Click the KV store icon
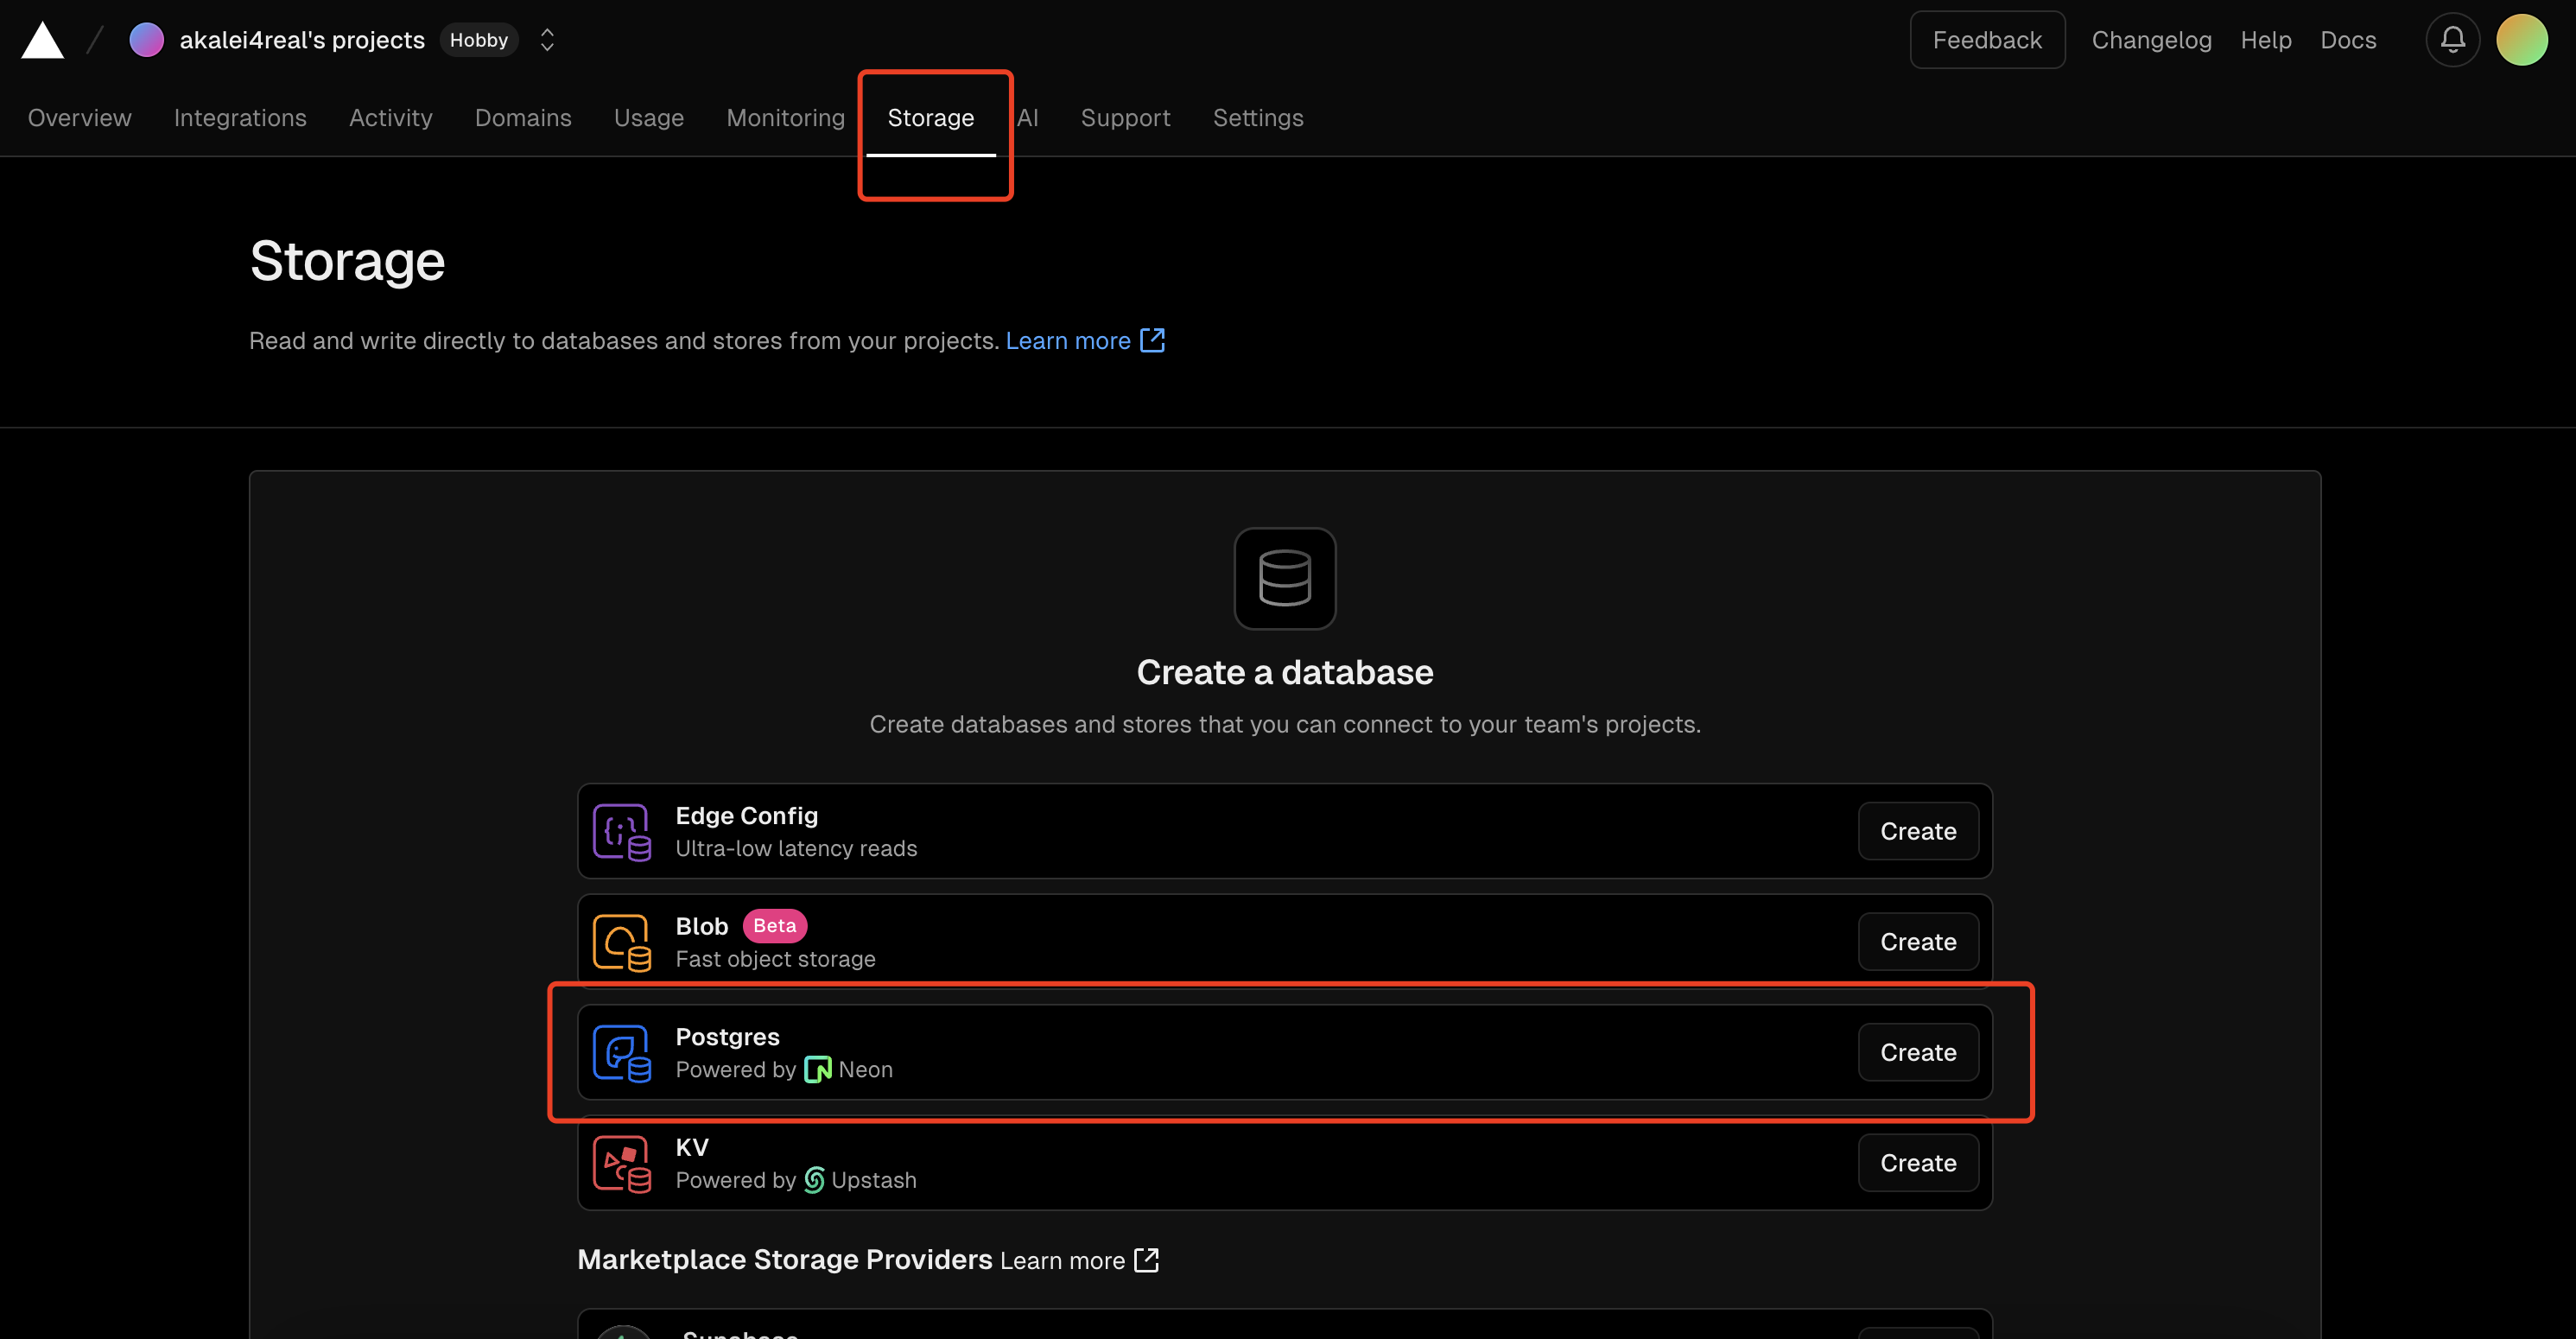The height and width of the screenshot is (1339, 2576). pyautogui.click(x=622, y=1163)
